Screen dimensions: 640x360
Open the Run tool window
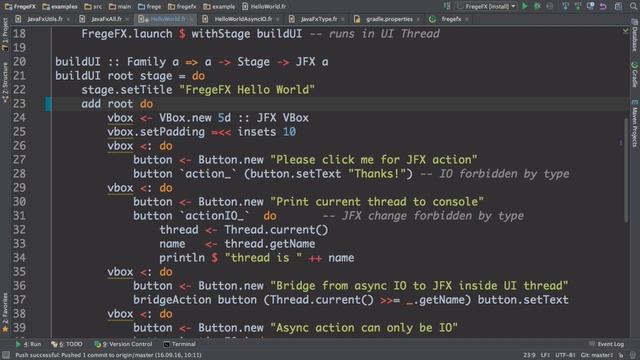pyautogui.click(x=28, y=344)
